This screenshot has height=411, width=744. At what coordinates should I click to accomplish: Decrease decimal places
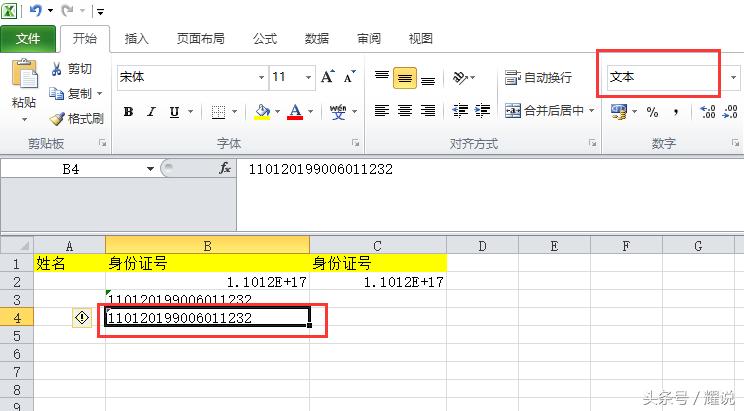(x=730, y=112)
